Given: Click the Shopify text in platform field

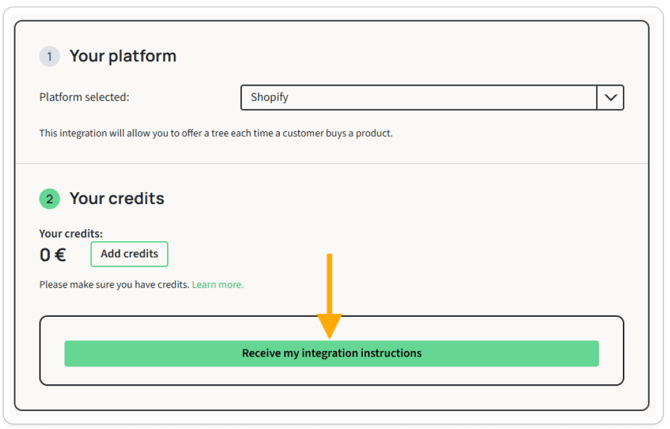Looking at the screenshot, I should [270, 97].
